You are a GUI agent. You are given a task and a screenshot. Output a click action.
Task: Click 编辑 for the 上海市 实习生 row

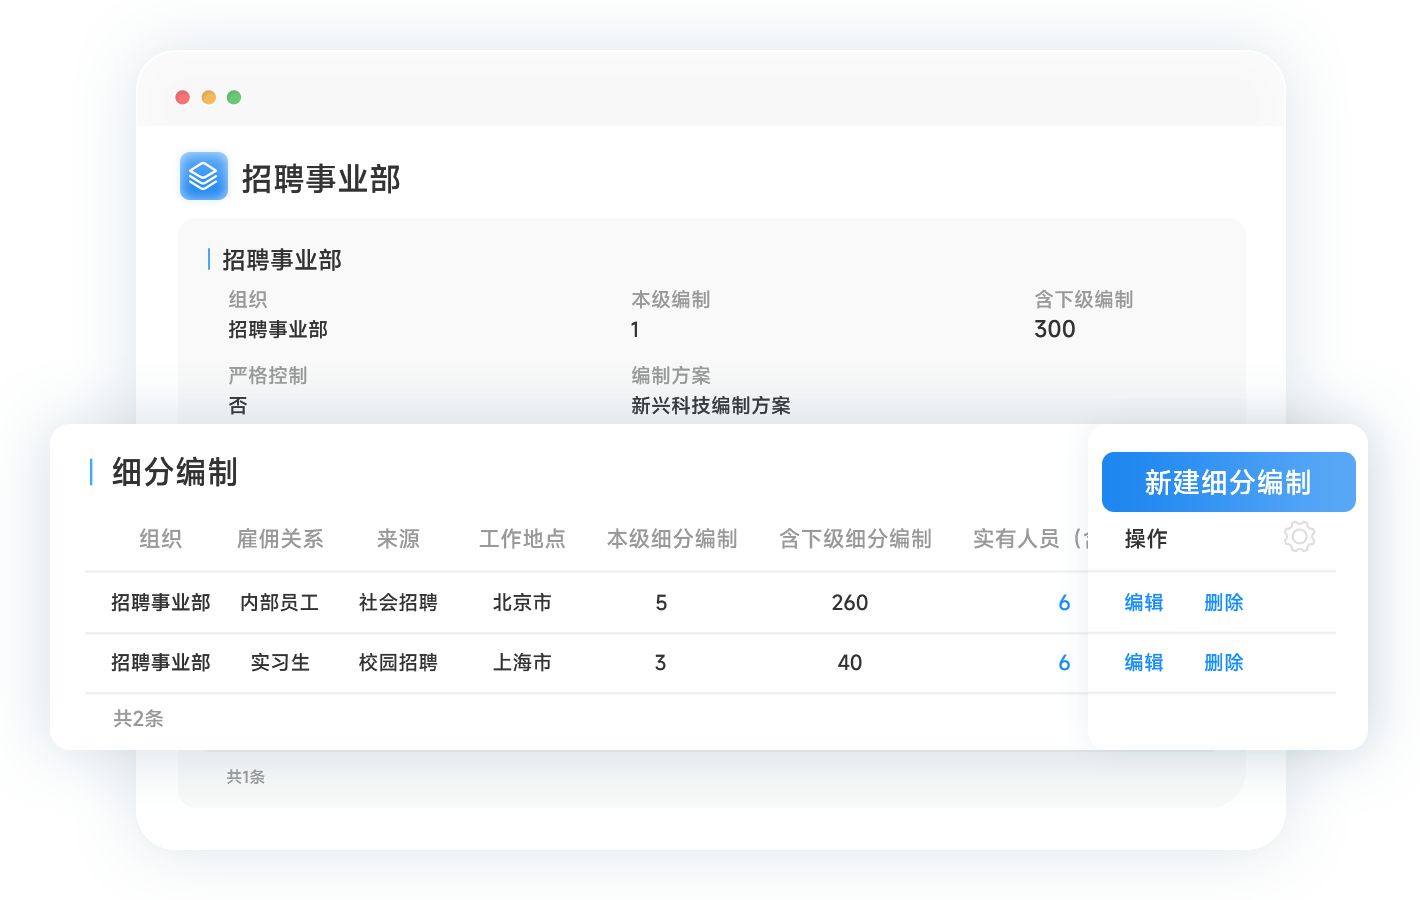click(1143, 663)
